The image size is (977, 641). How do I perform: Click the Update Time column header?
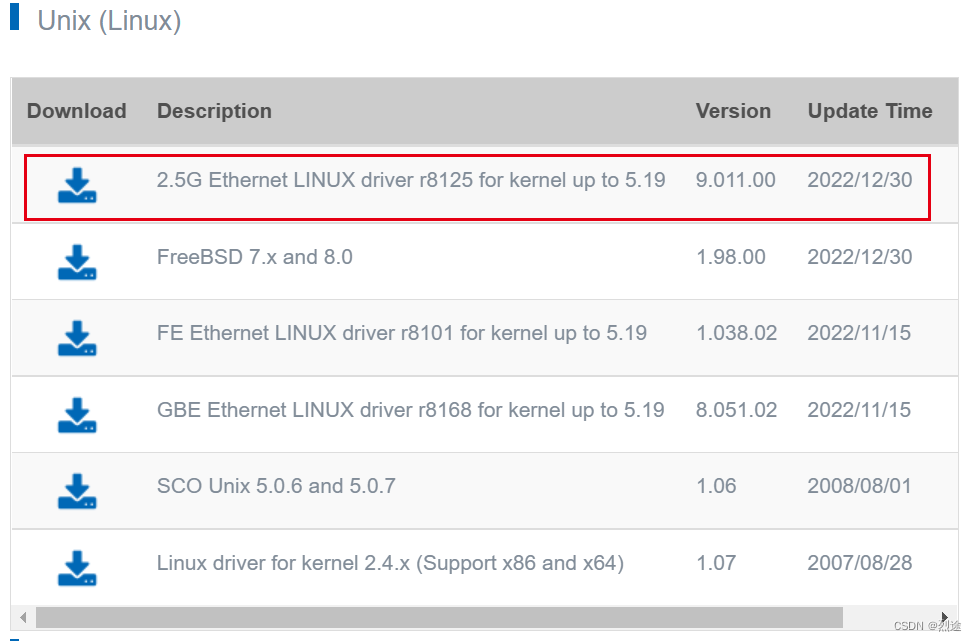[869, 111]
